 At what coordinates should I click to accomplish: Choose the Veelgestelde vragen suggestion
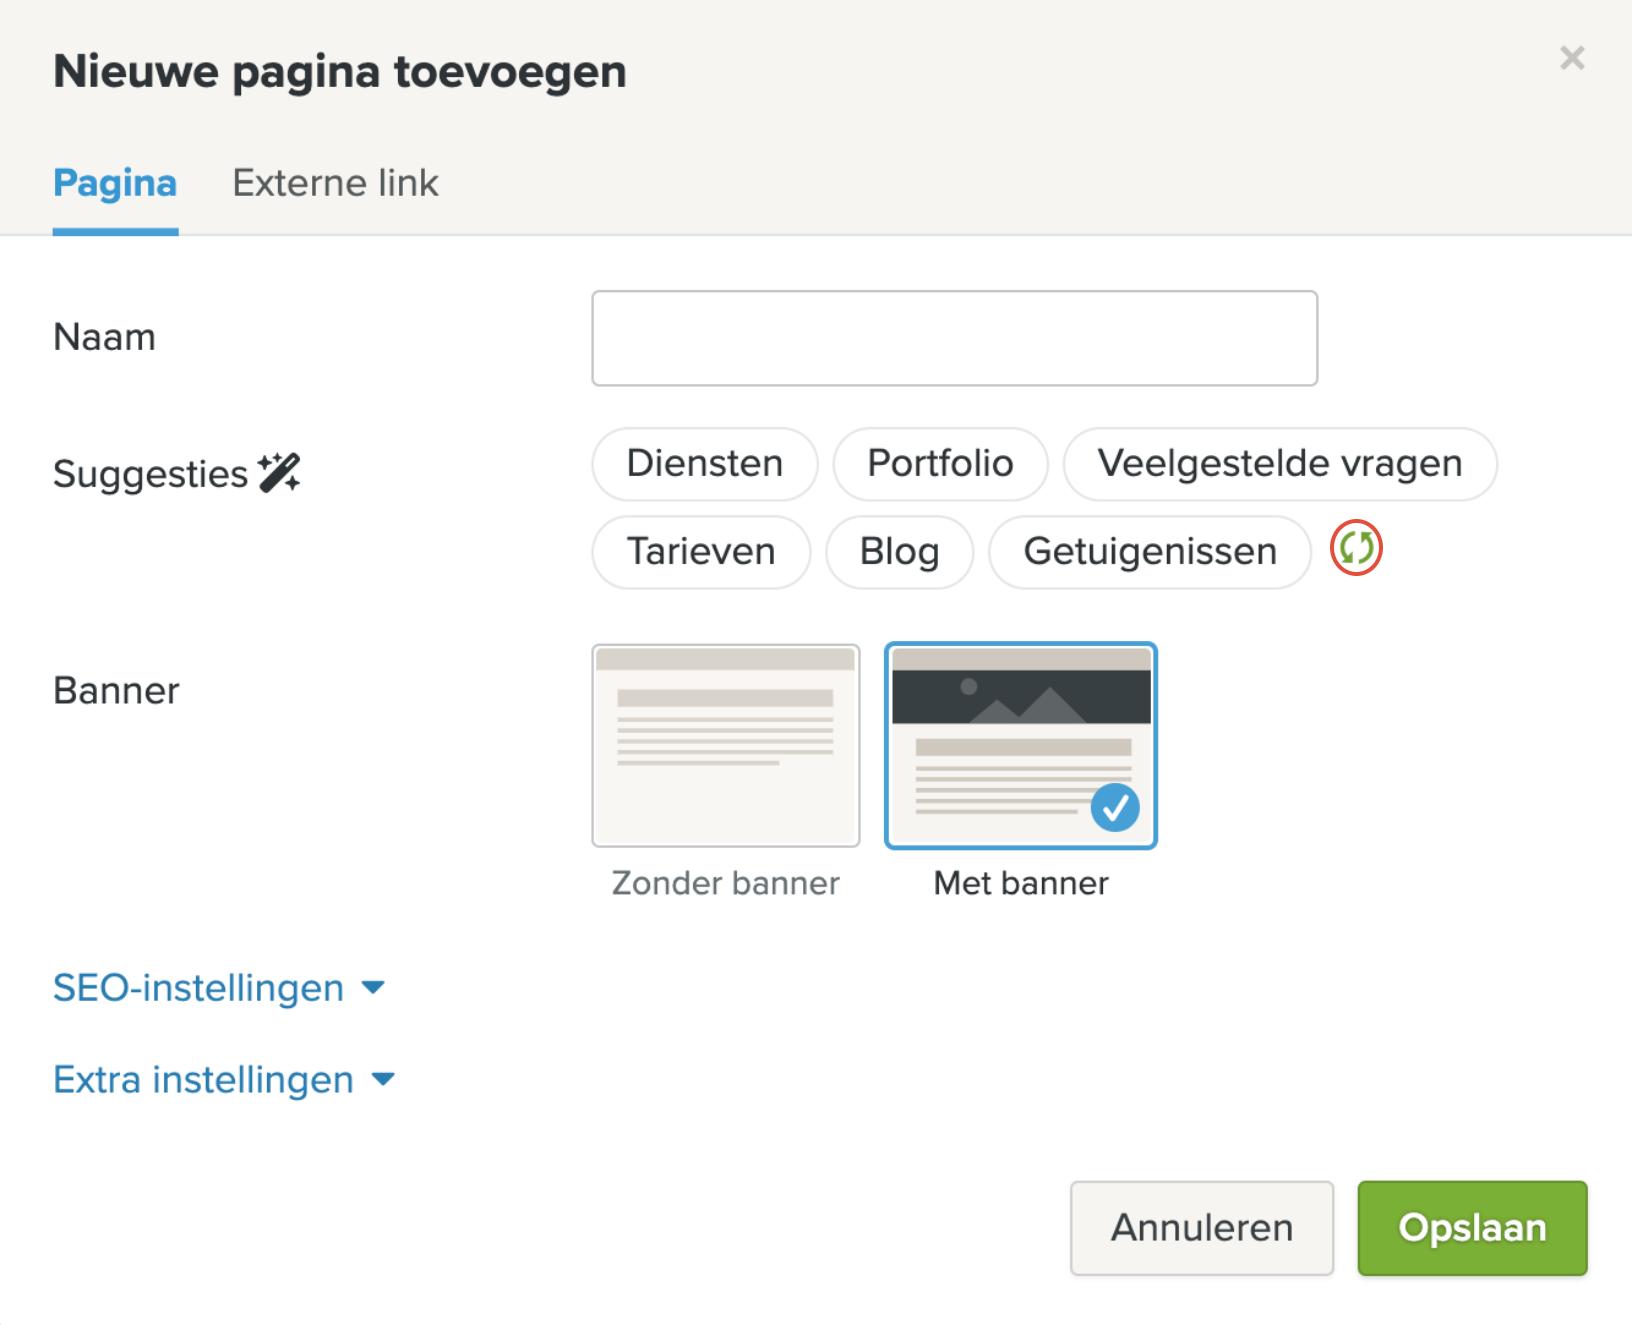(x=1279, y=464)
